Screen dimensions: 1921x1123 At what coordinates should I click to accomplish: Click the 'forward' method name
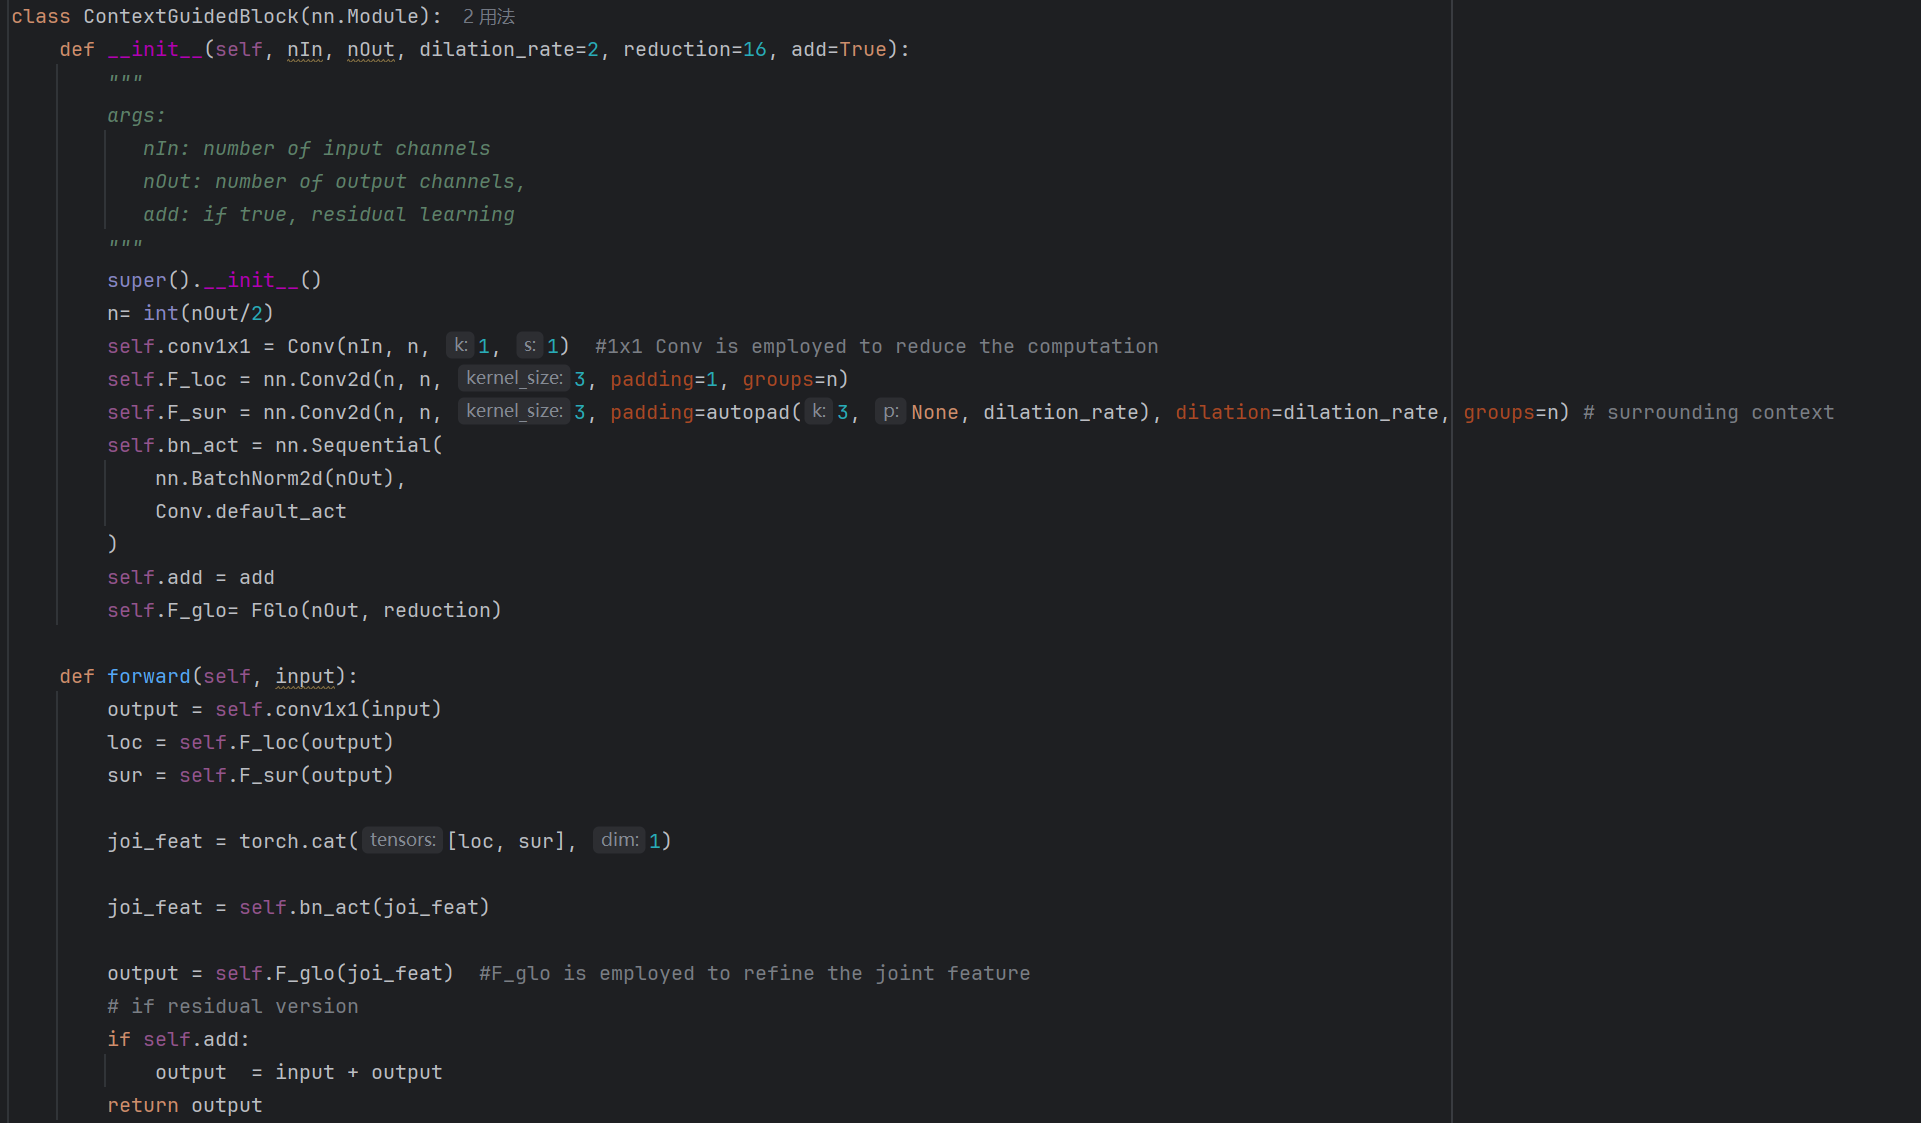(x=148, y=676)
